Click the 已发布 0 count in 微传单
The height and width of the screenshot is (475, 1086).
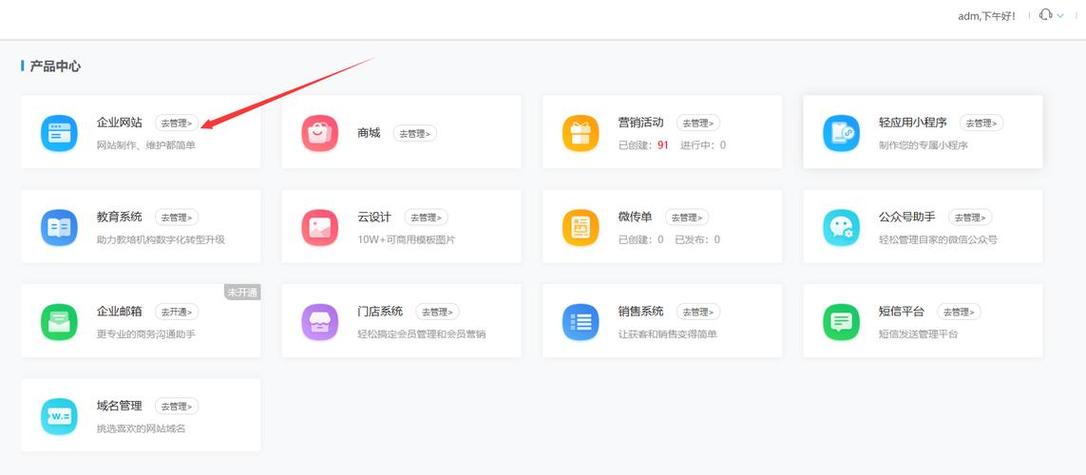pyautogui.click(x=697, y=240)
